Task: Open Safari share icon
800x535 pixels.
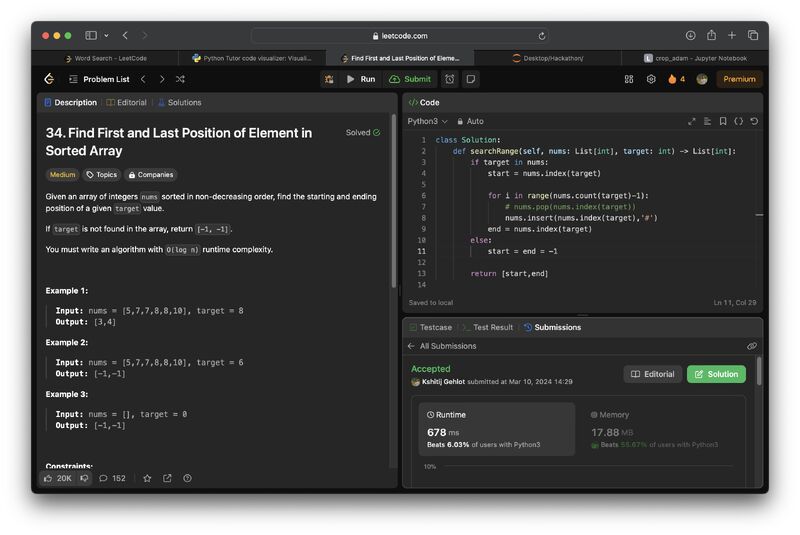Action: tap(711, 35)
